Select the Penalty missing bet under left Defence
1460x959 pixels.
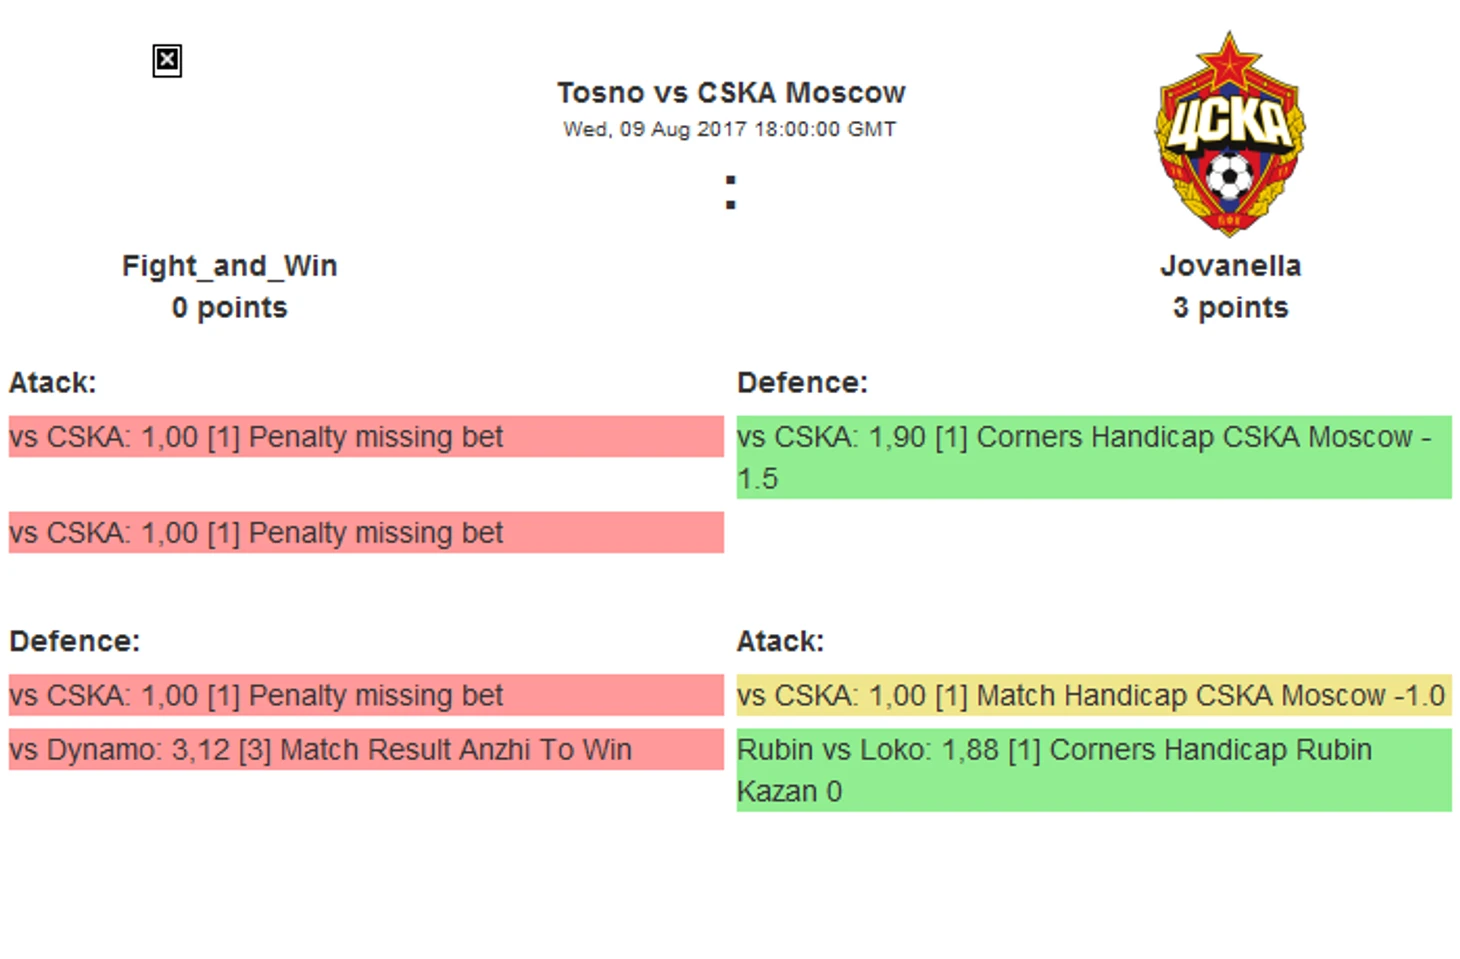click(366, 695)
